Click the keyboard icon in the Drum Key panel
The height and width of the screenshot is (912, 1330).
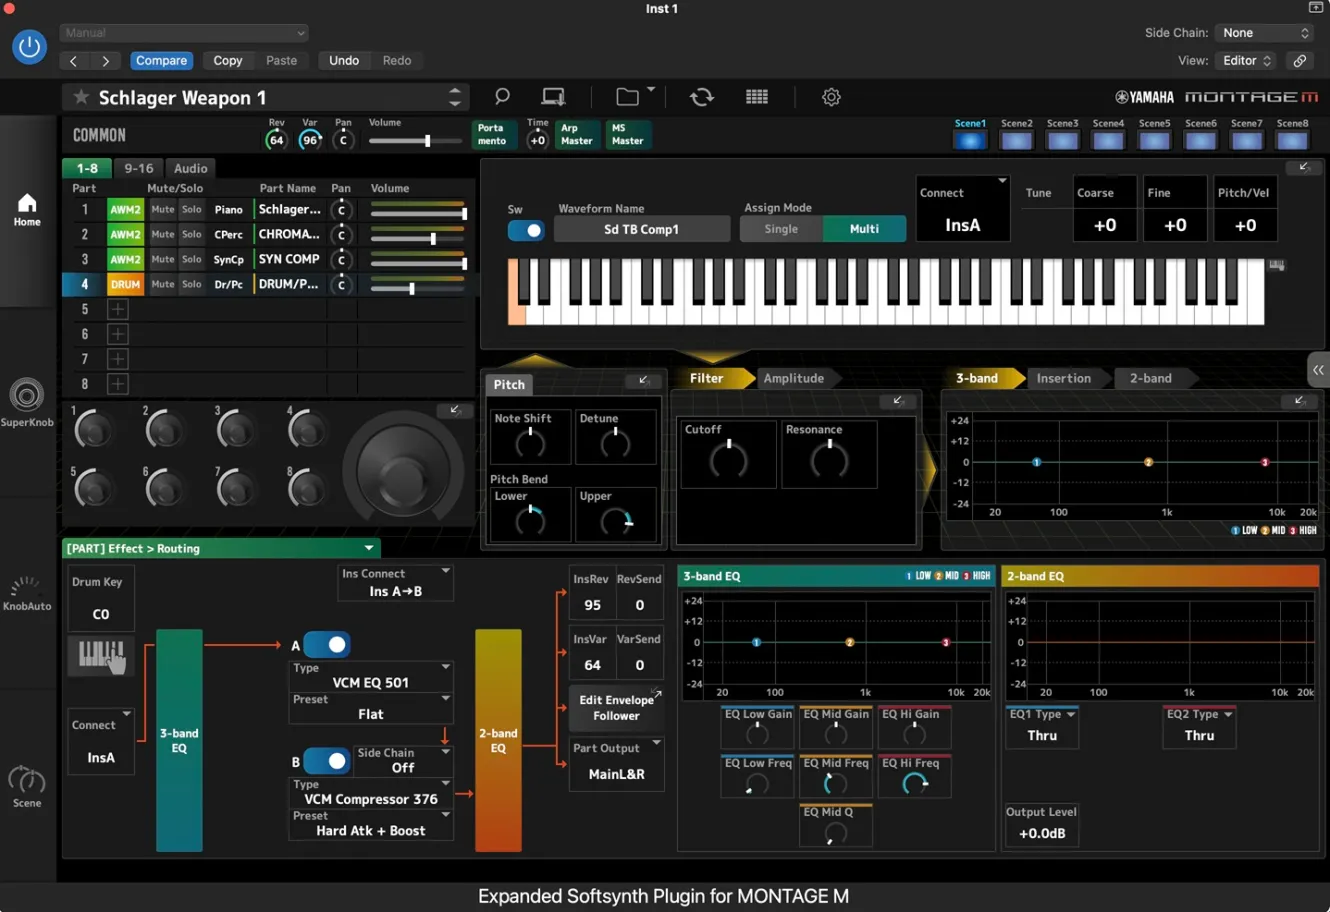[100, 656]
